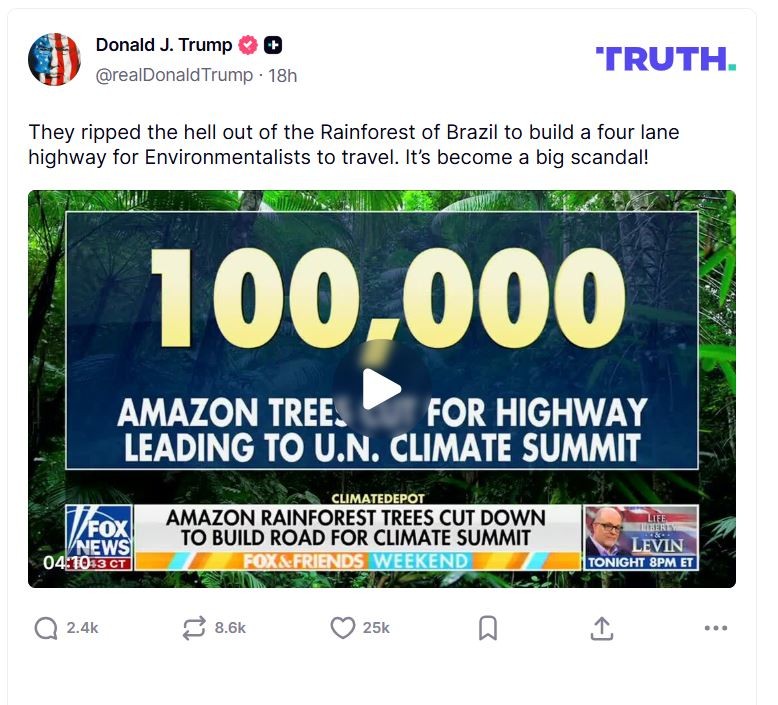Click the black plus badge beside name
778x705 pixels.
[x=273, y=45]
